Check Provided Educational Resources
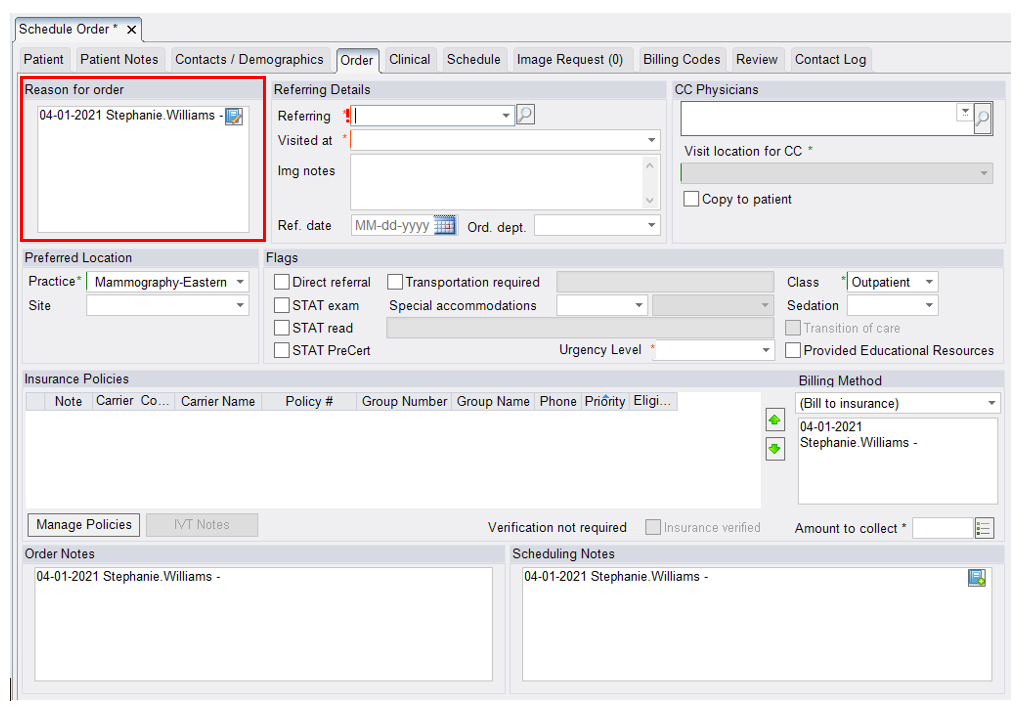The height and width of the screenshot is (708, 1024). click(x=793, y=350)
